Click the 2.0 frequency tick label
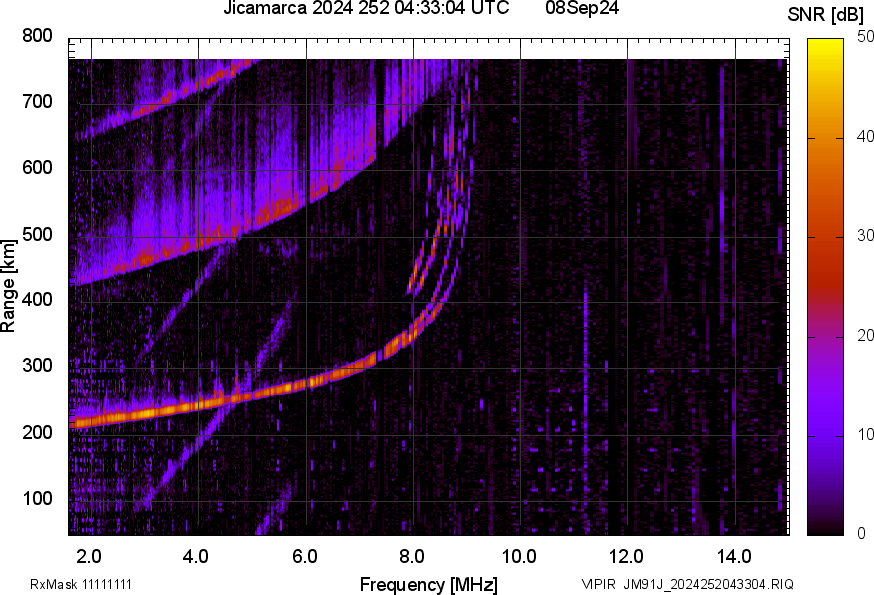The width and height of the screenshot is (874, 595). 90,556
